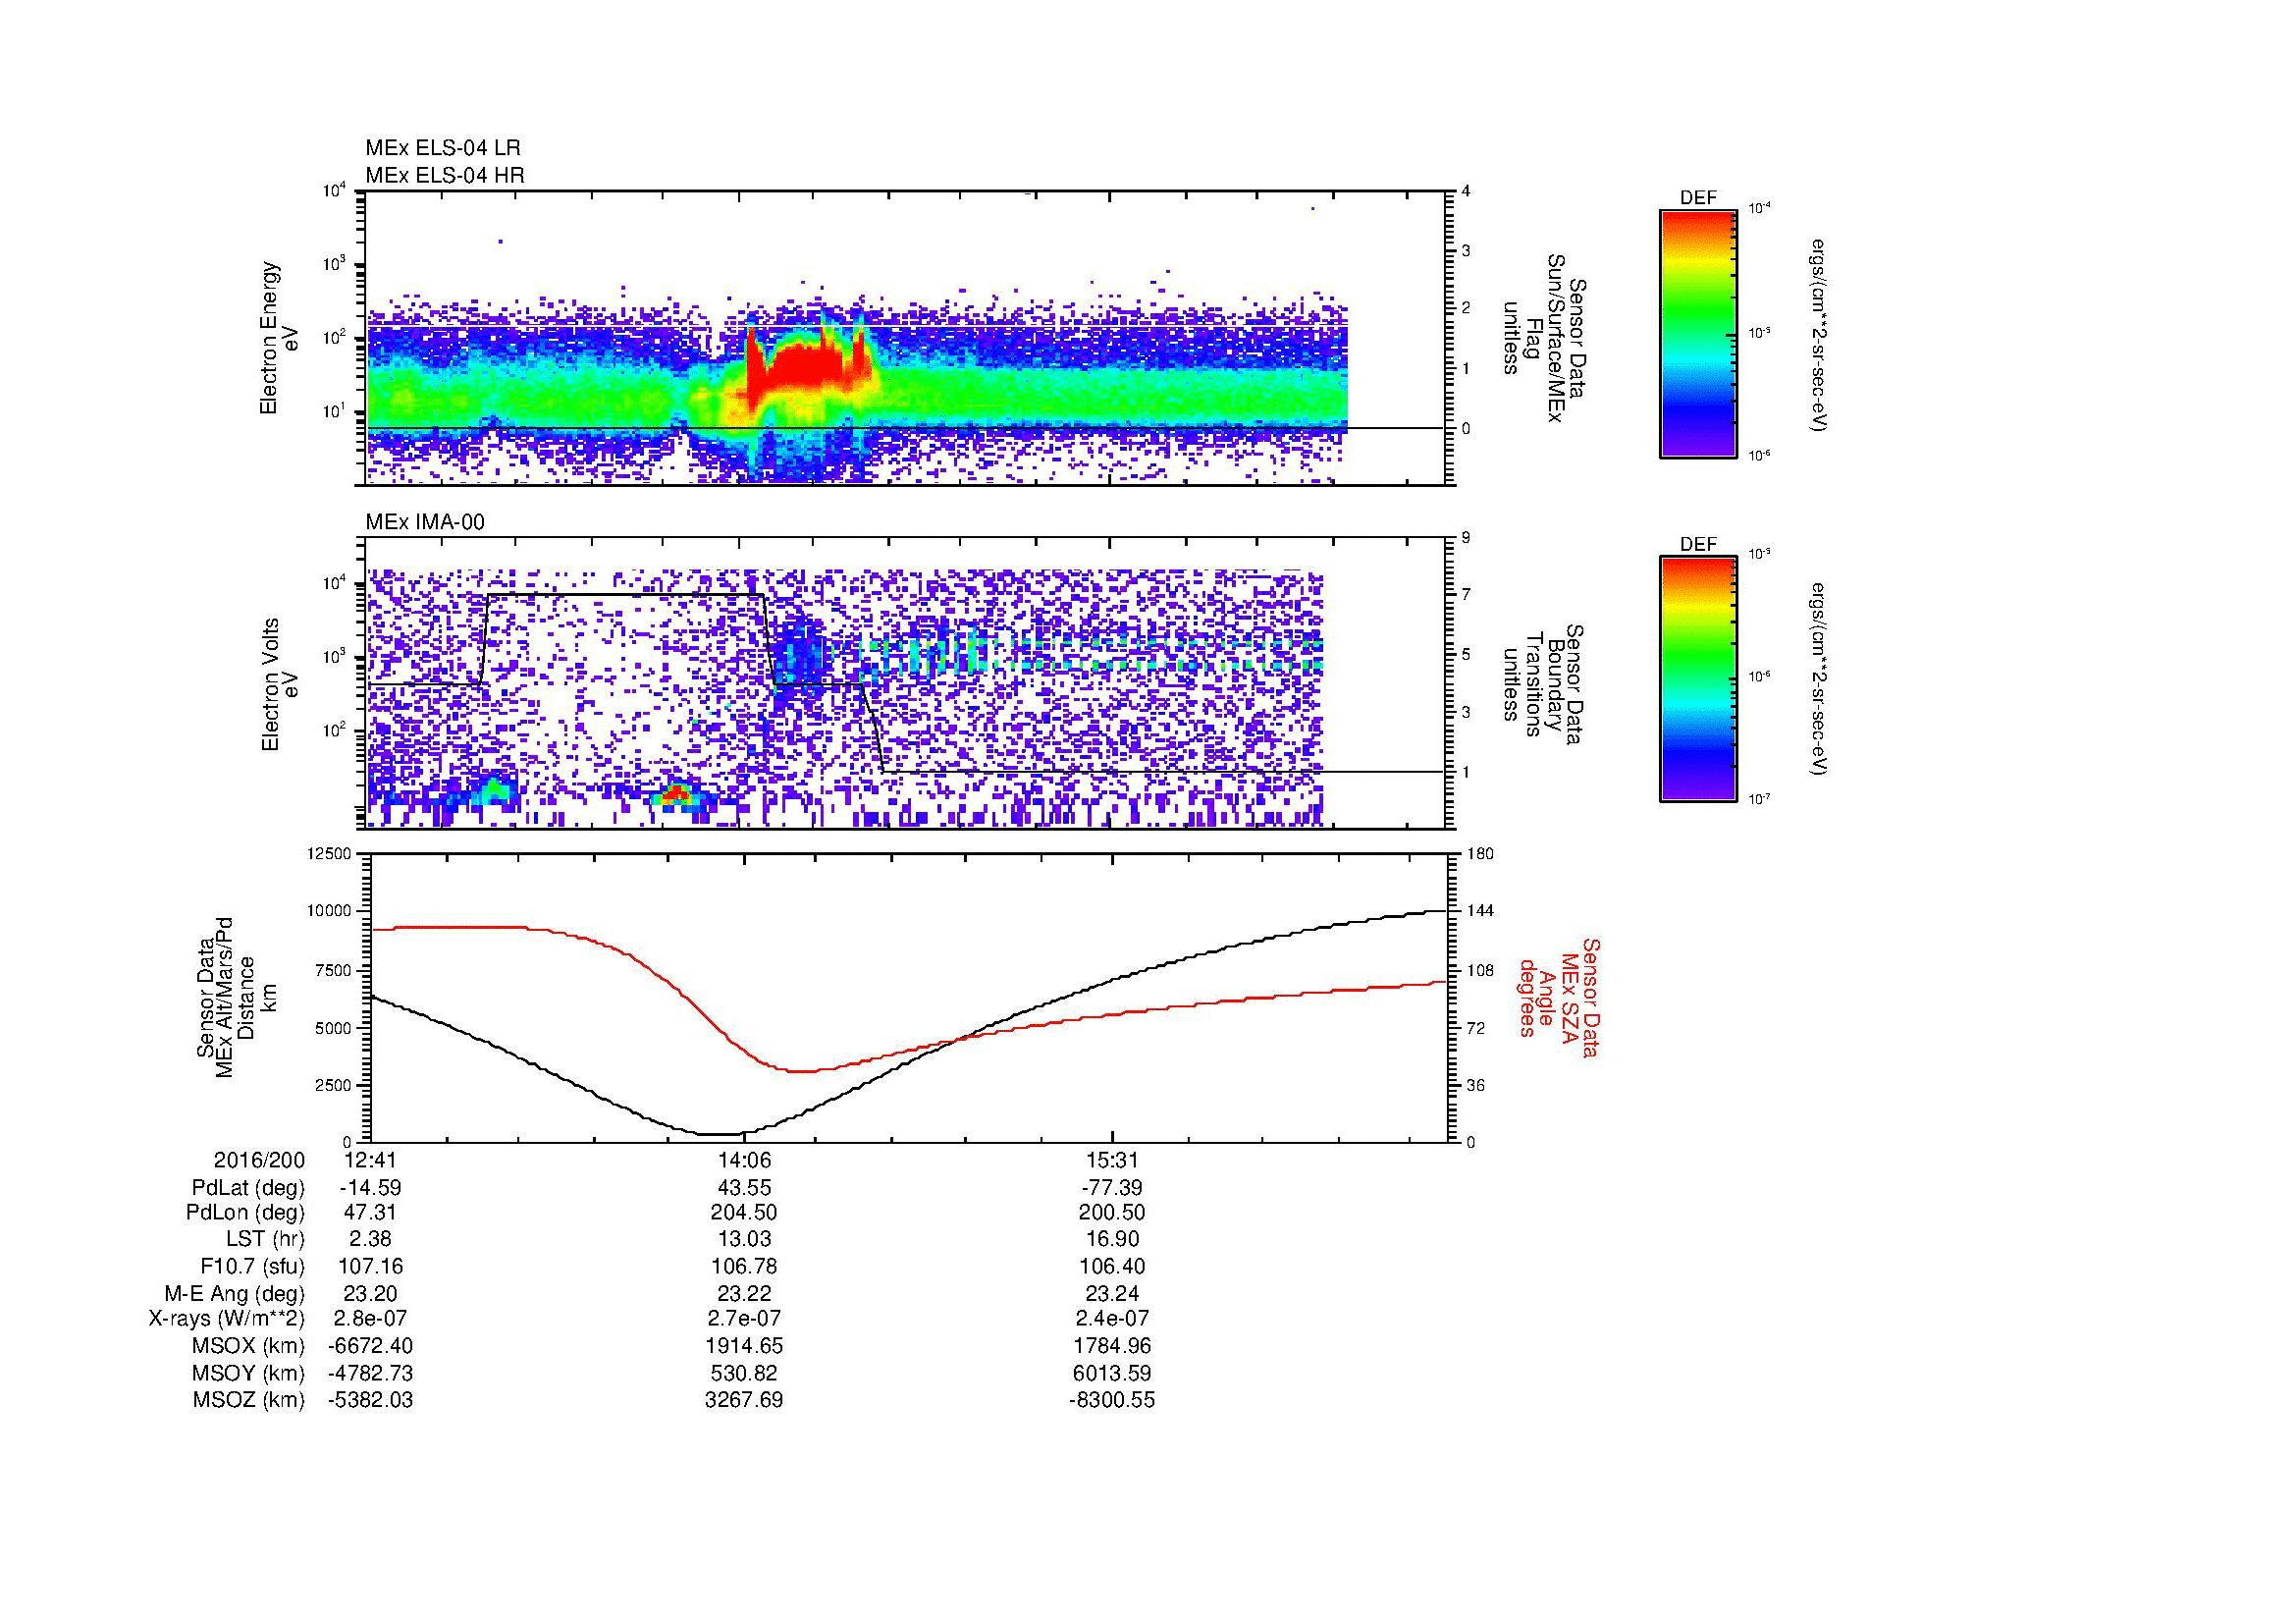Click the X-rays value 2.4e-07
The height and width of the screenshot is (1623, 2296).
tap(1112, 1319)
